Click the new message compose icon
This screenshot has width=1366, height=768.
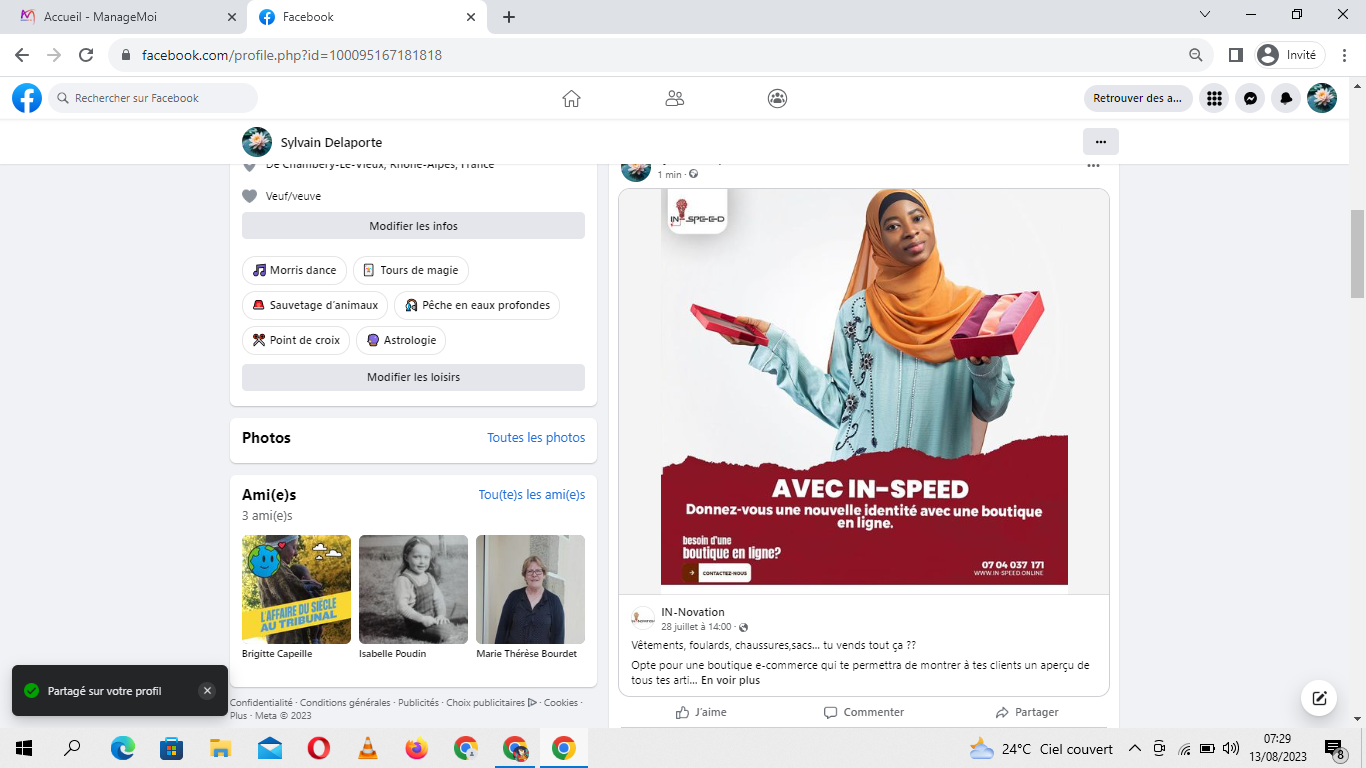tap(1319, 698)
